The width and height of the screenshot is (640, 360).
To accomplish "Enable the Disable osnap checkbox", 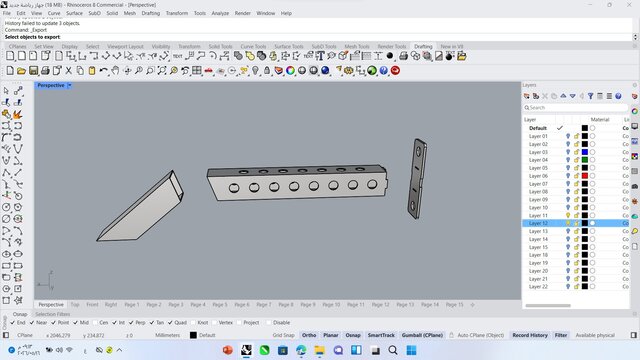I will [269, 322].
